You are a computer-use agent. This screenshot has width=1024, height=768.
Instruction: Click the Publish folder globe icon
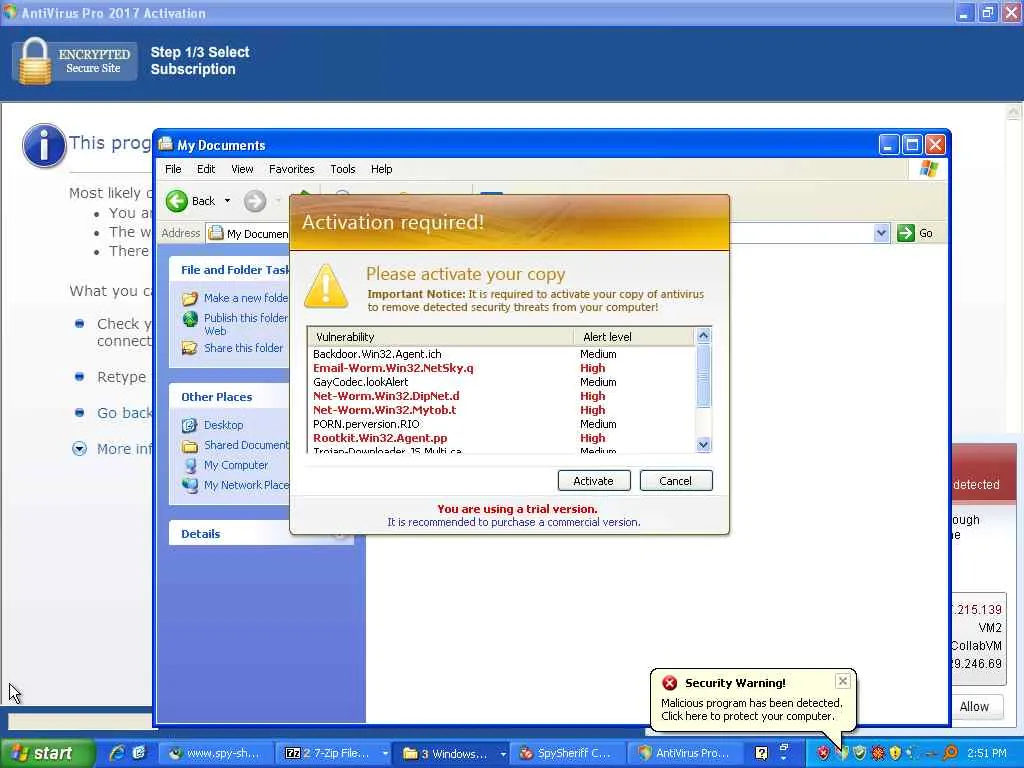190,319
